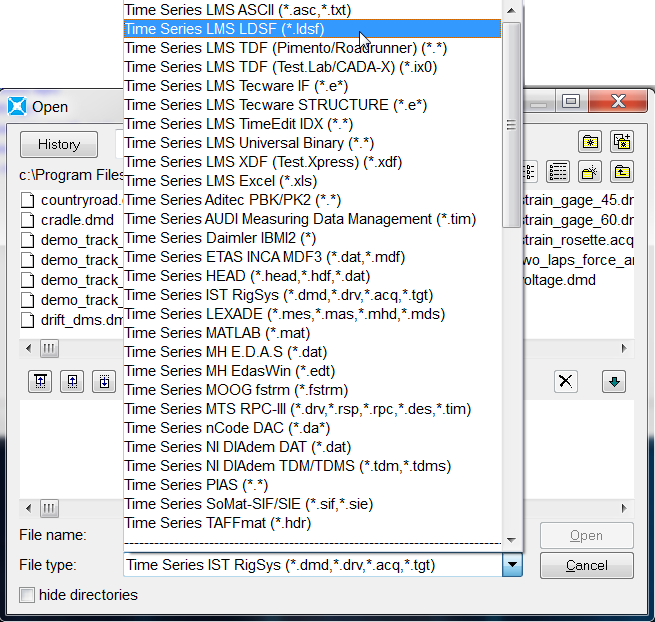Select file strain_gage_45

pyautogui.click(x=578, y=200)
